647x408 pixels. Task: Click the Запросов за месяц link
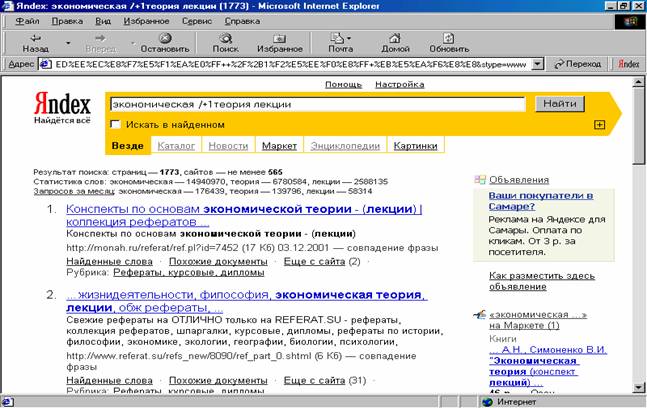click(x=74, y=191)
